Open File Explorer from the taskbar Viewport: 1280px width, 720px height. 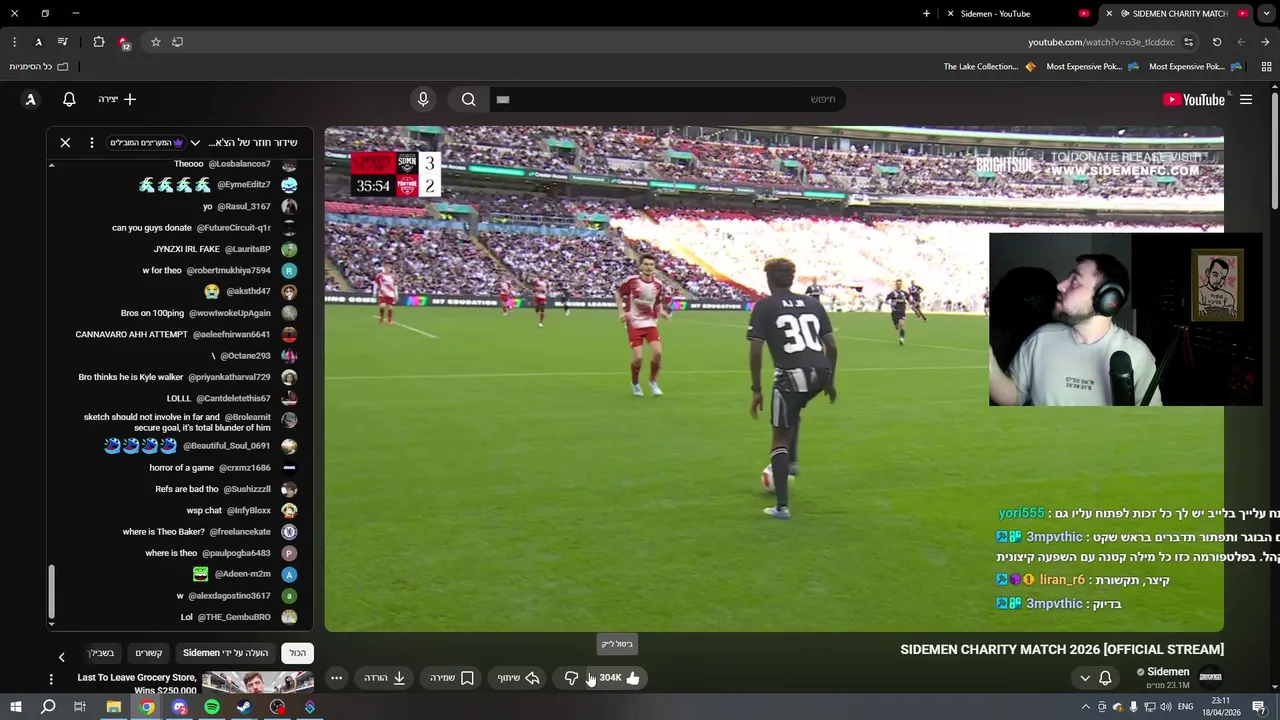pyautogui.click(x=113, y=707)
